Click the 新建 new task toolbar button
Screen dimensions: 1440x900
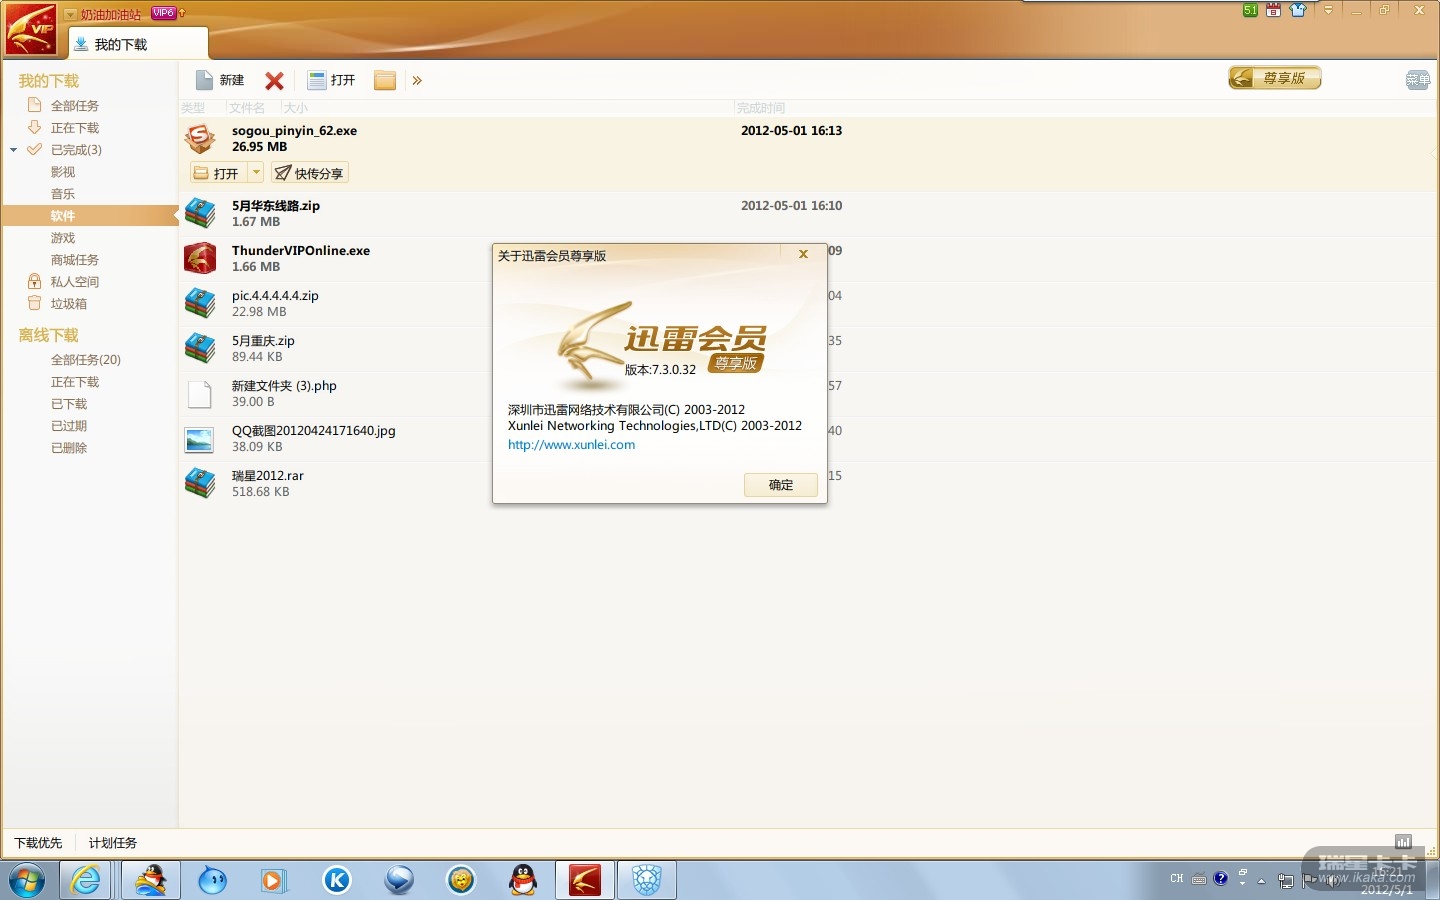pyautogui.click(x=220, y=80)
